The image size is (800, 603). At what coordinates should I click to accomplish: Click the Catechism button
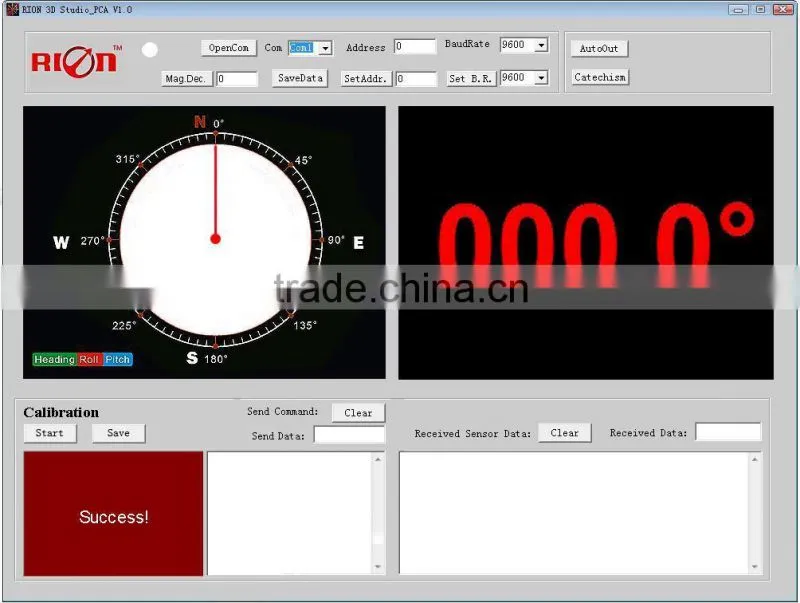599,77
